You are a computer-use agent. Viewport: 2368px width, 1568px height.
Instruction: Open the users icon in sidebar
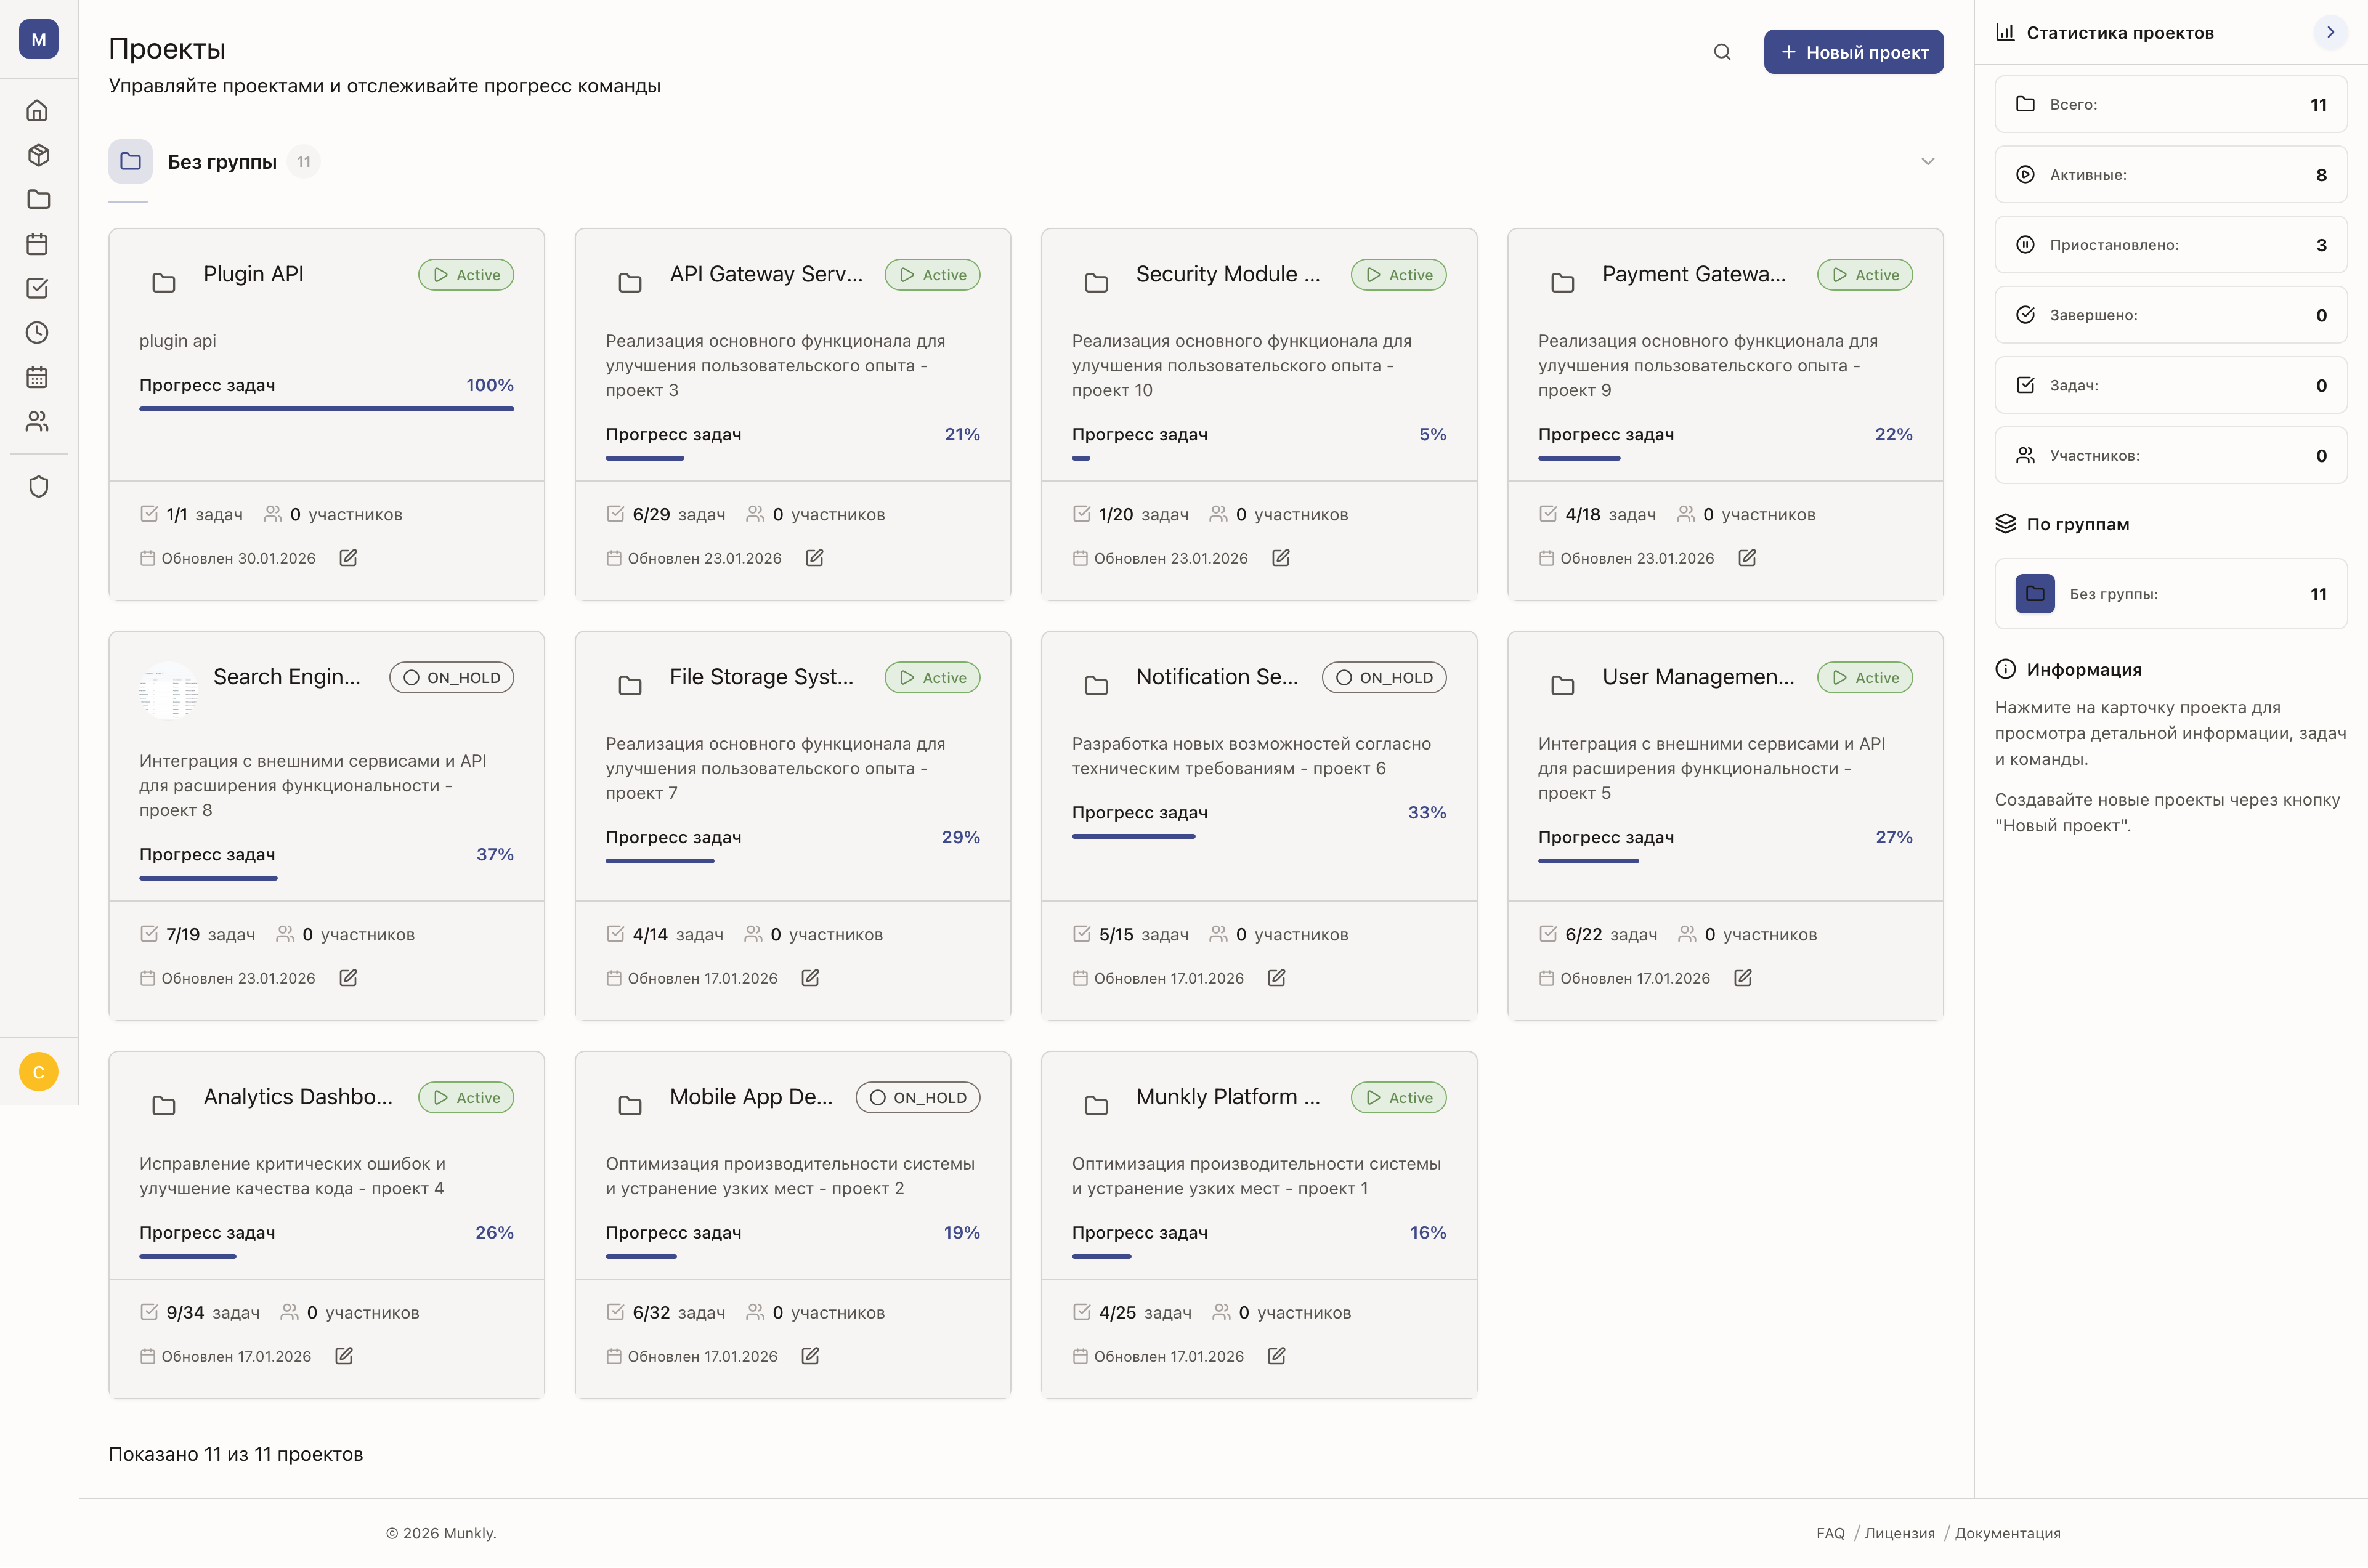[x=38, y=421]
